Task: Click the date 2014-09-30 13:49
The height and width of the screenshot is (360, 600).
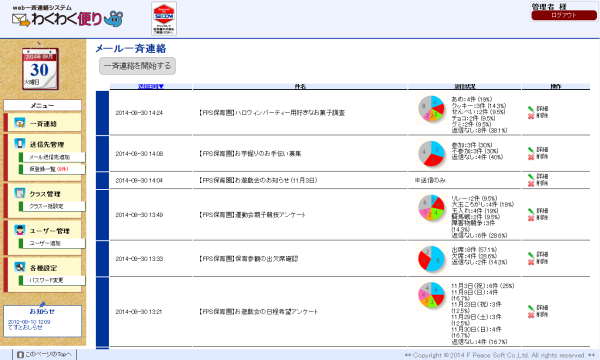Action: (x=139, y=215)
